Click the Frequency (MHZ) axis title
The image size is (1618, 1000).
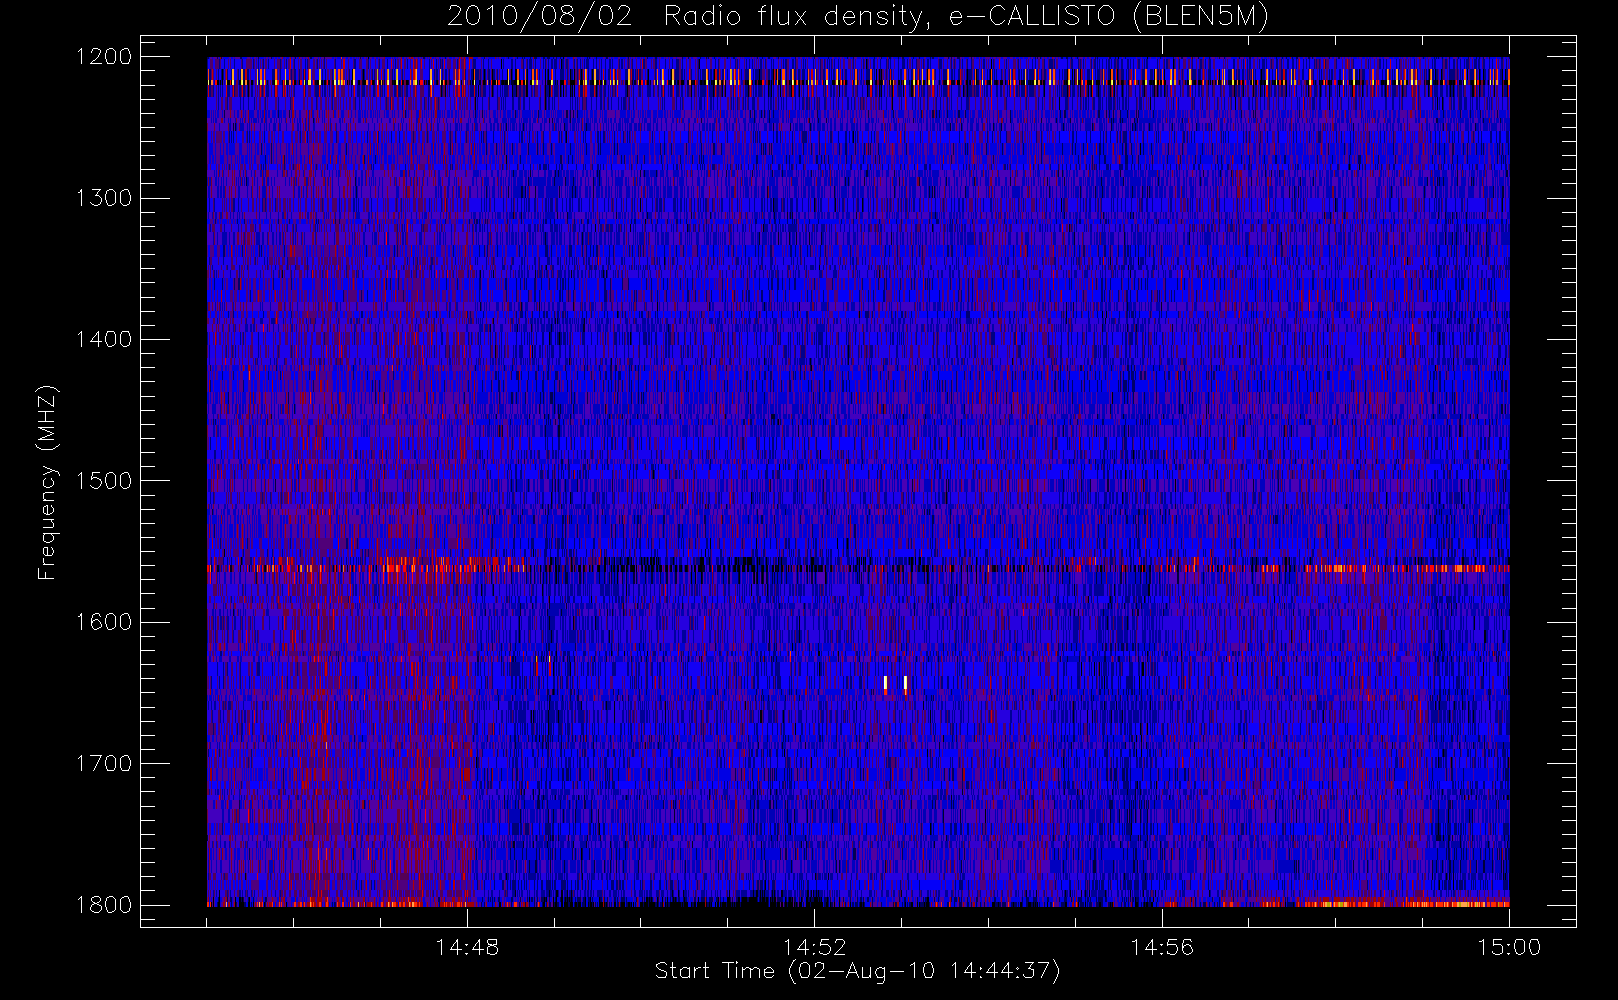click(47, 482)
